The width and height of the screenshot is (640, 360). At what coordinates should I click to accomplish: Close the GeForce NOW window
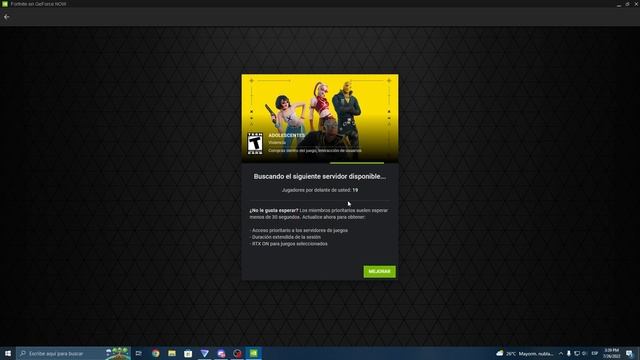pos(636,4)
